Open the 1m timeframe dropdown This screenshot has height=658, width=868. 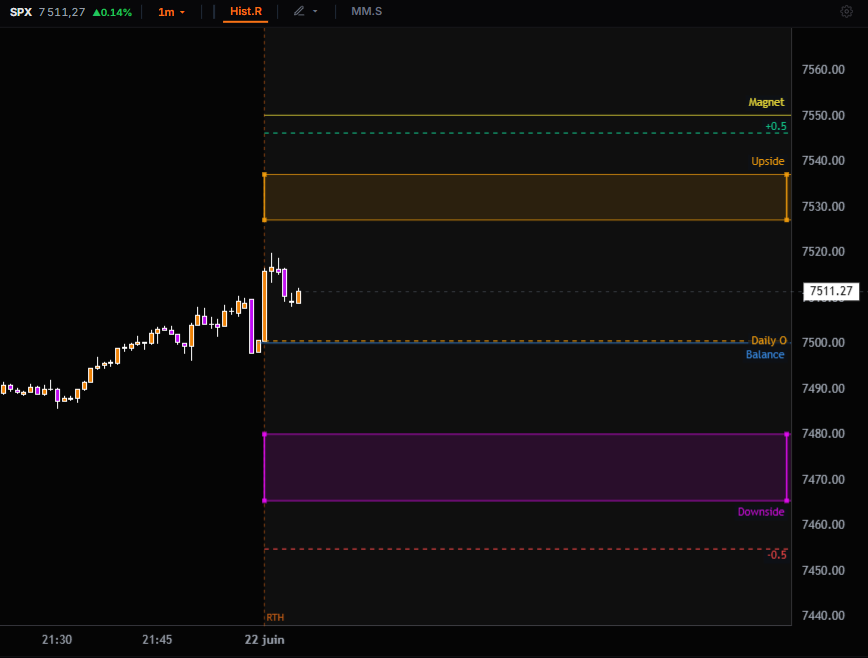(x=171, y=12)
